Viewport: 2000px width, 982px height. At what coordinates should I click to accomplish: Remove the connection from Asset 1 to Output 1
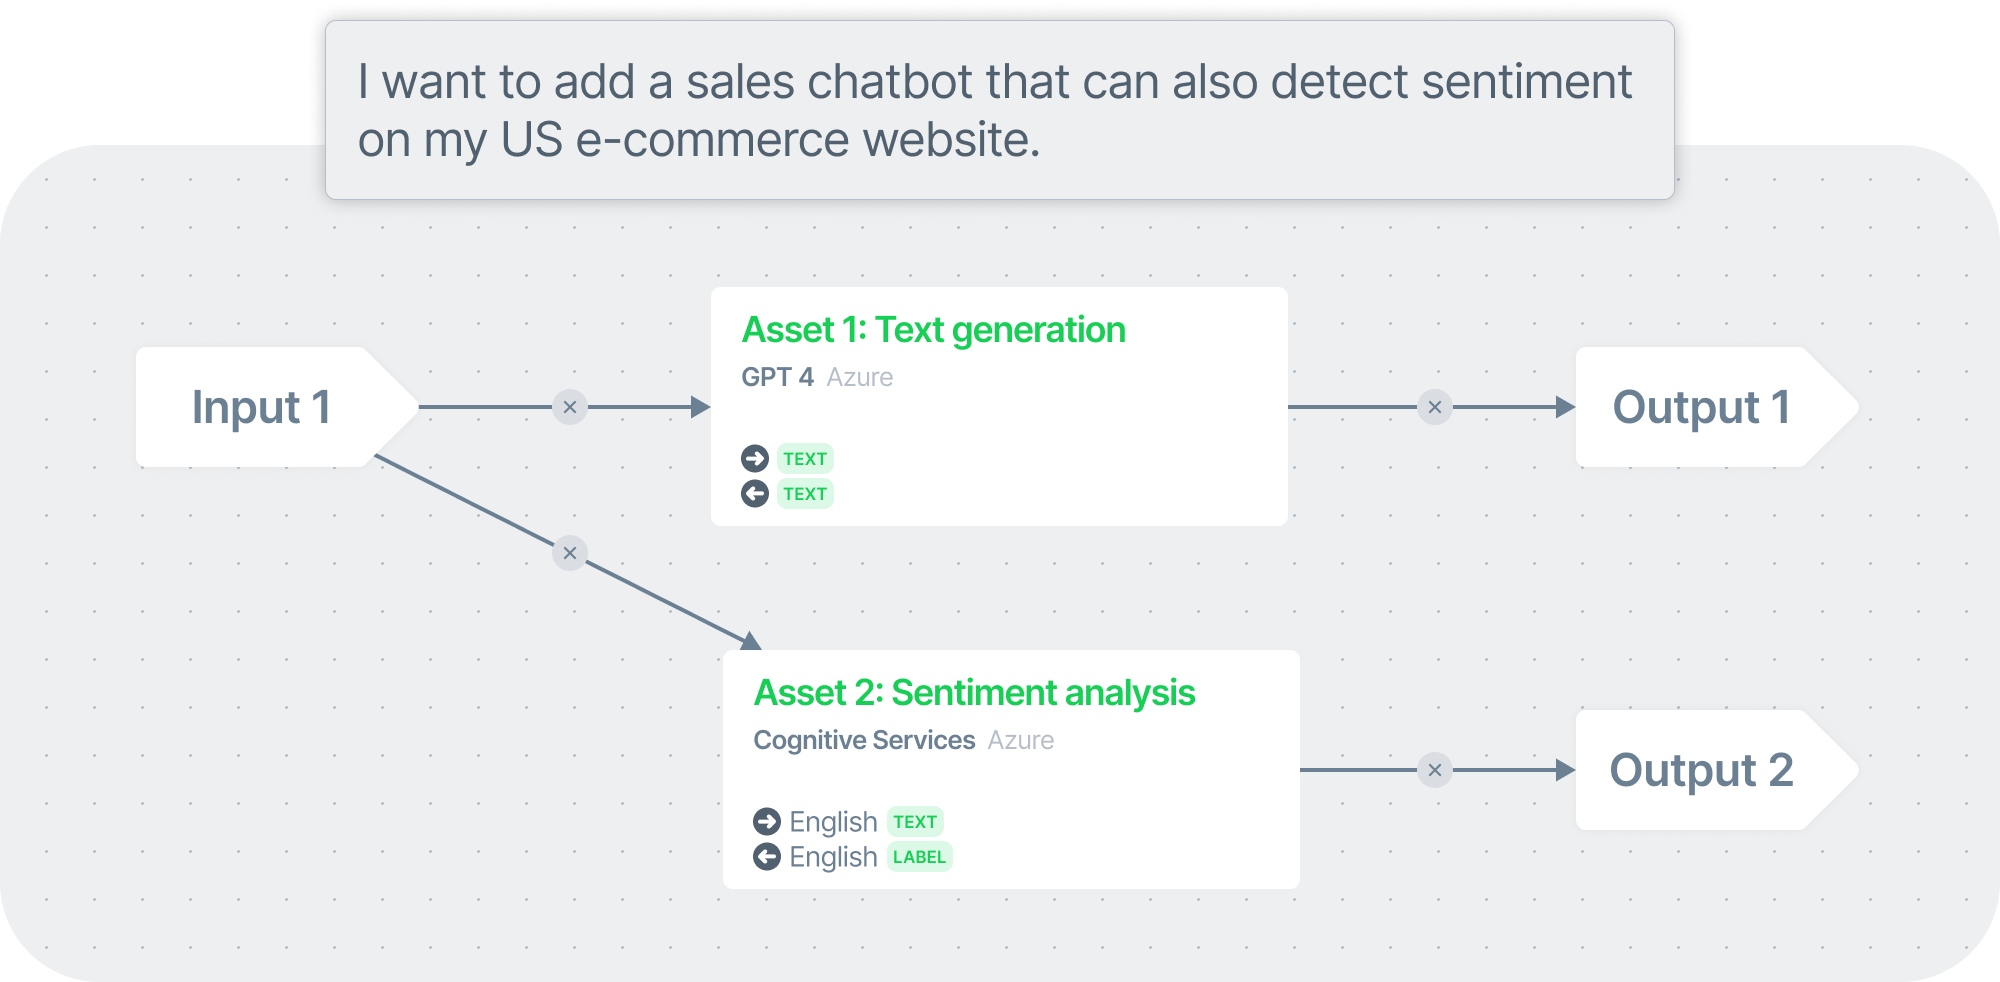point(1435,407)
